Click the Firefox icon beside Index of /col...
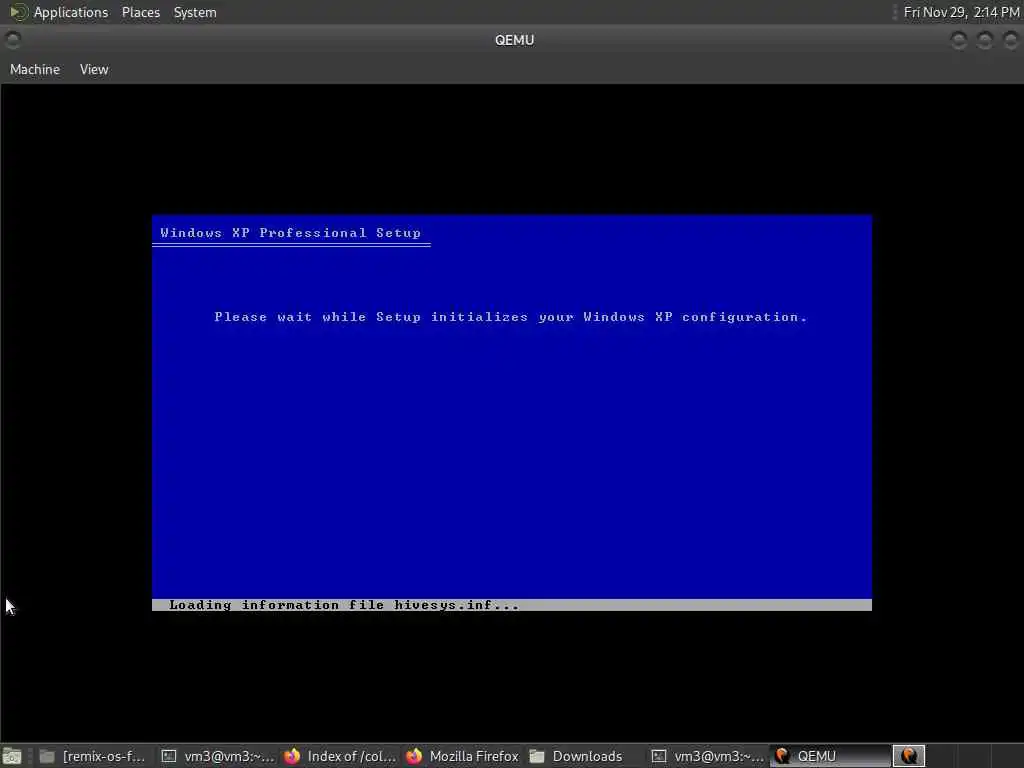The image size is (1024, 768). [292, 756]
